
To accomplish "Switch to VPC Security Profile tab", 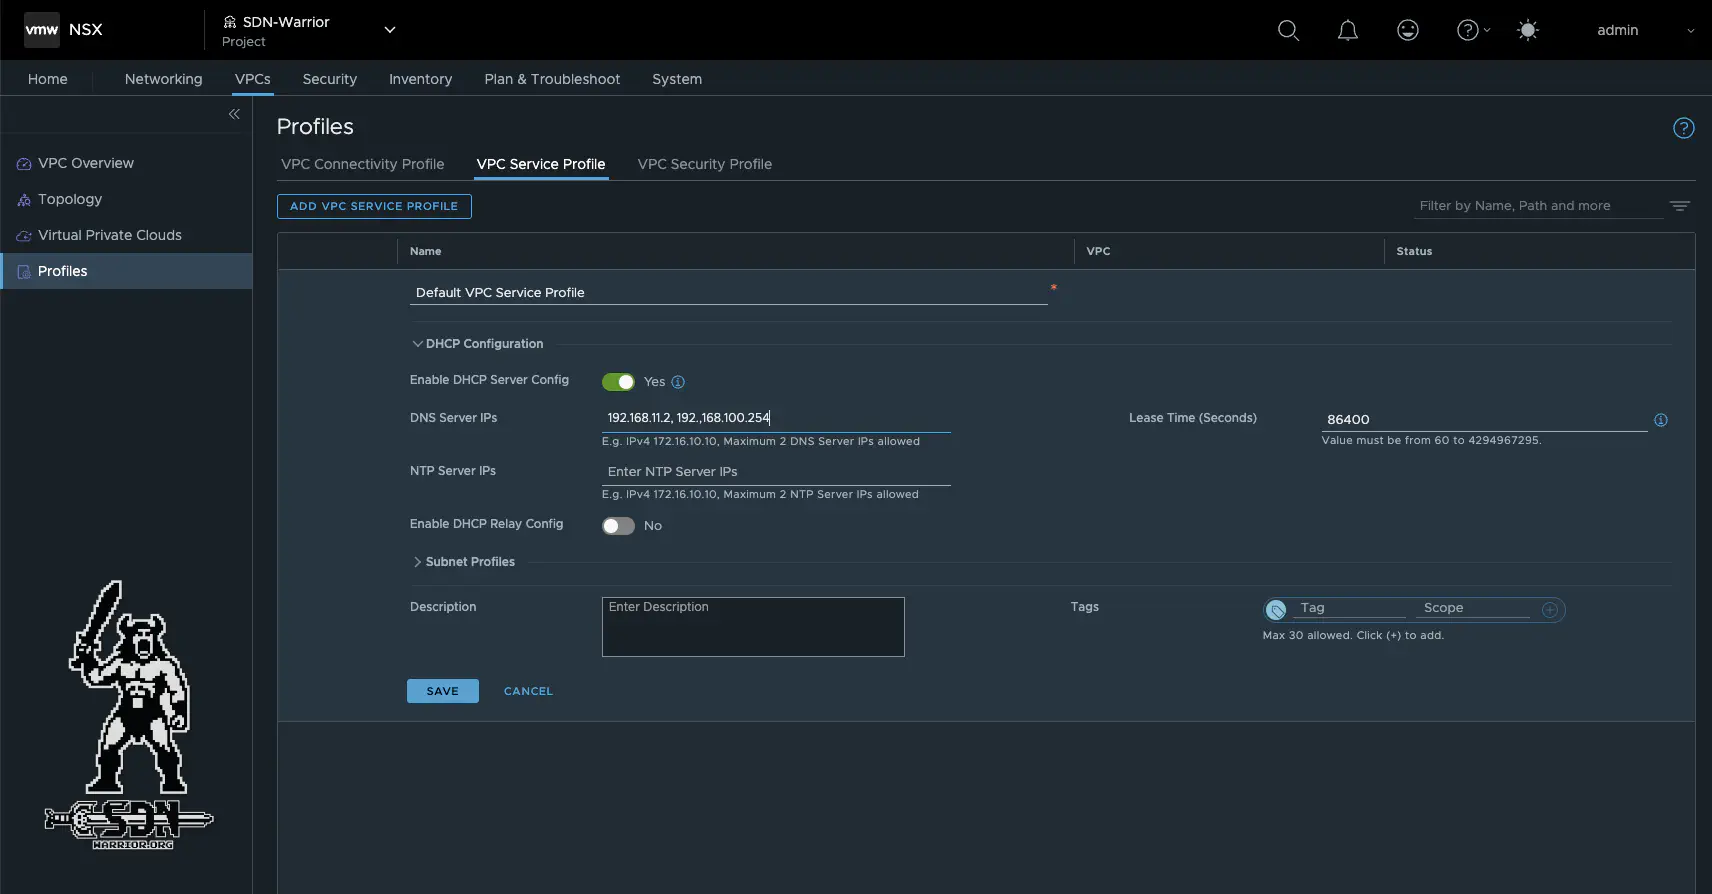I will coord(704,164).
